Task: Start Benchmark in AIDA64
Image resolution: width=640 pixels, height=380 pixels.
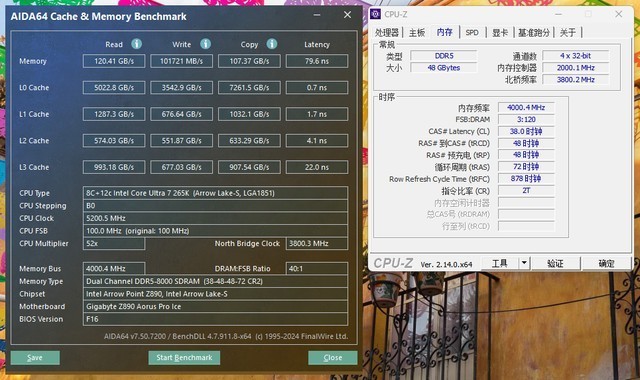Action: pyautogui.click(x=184, y=358)
